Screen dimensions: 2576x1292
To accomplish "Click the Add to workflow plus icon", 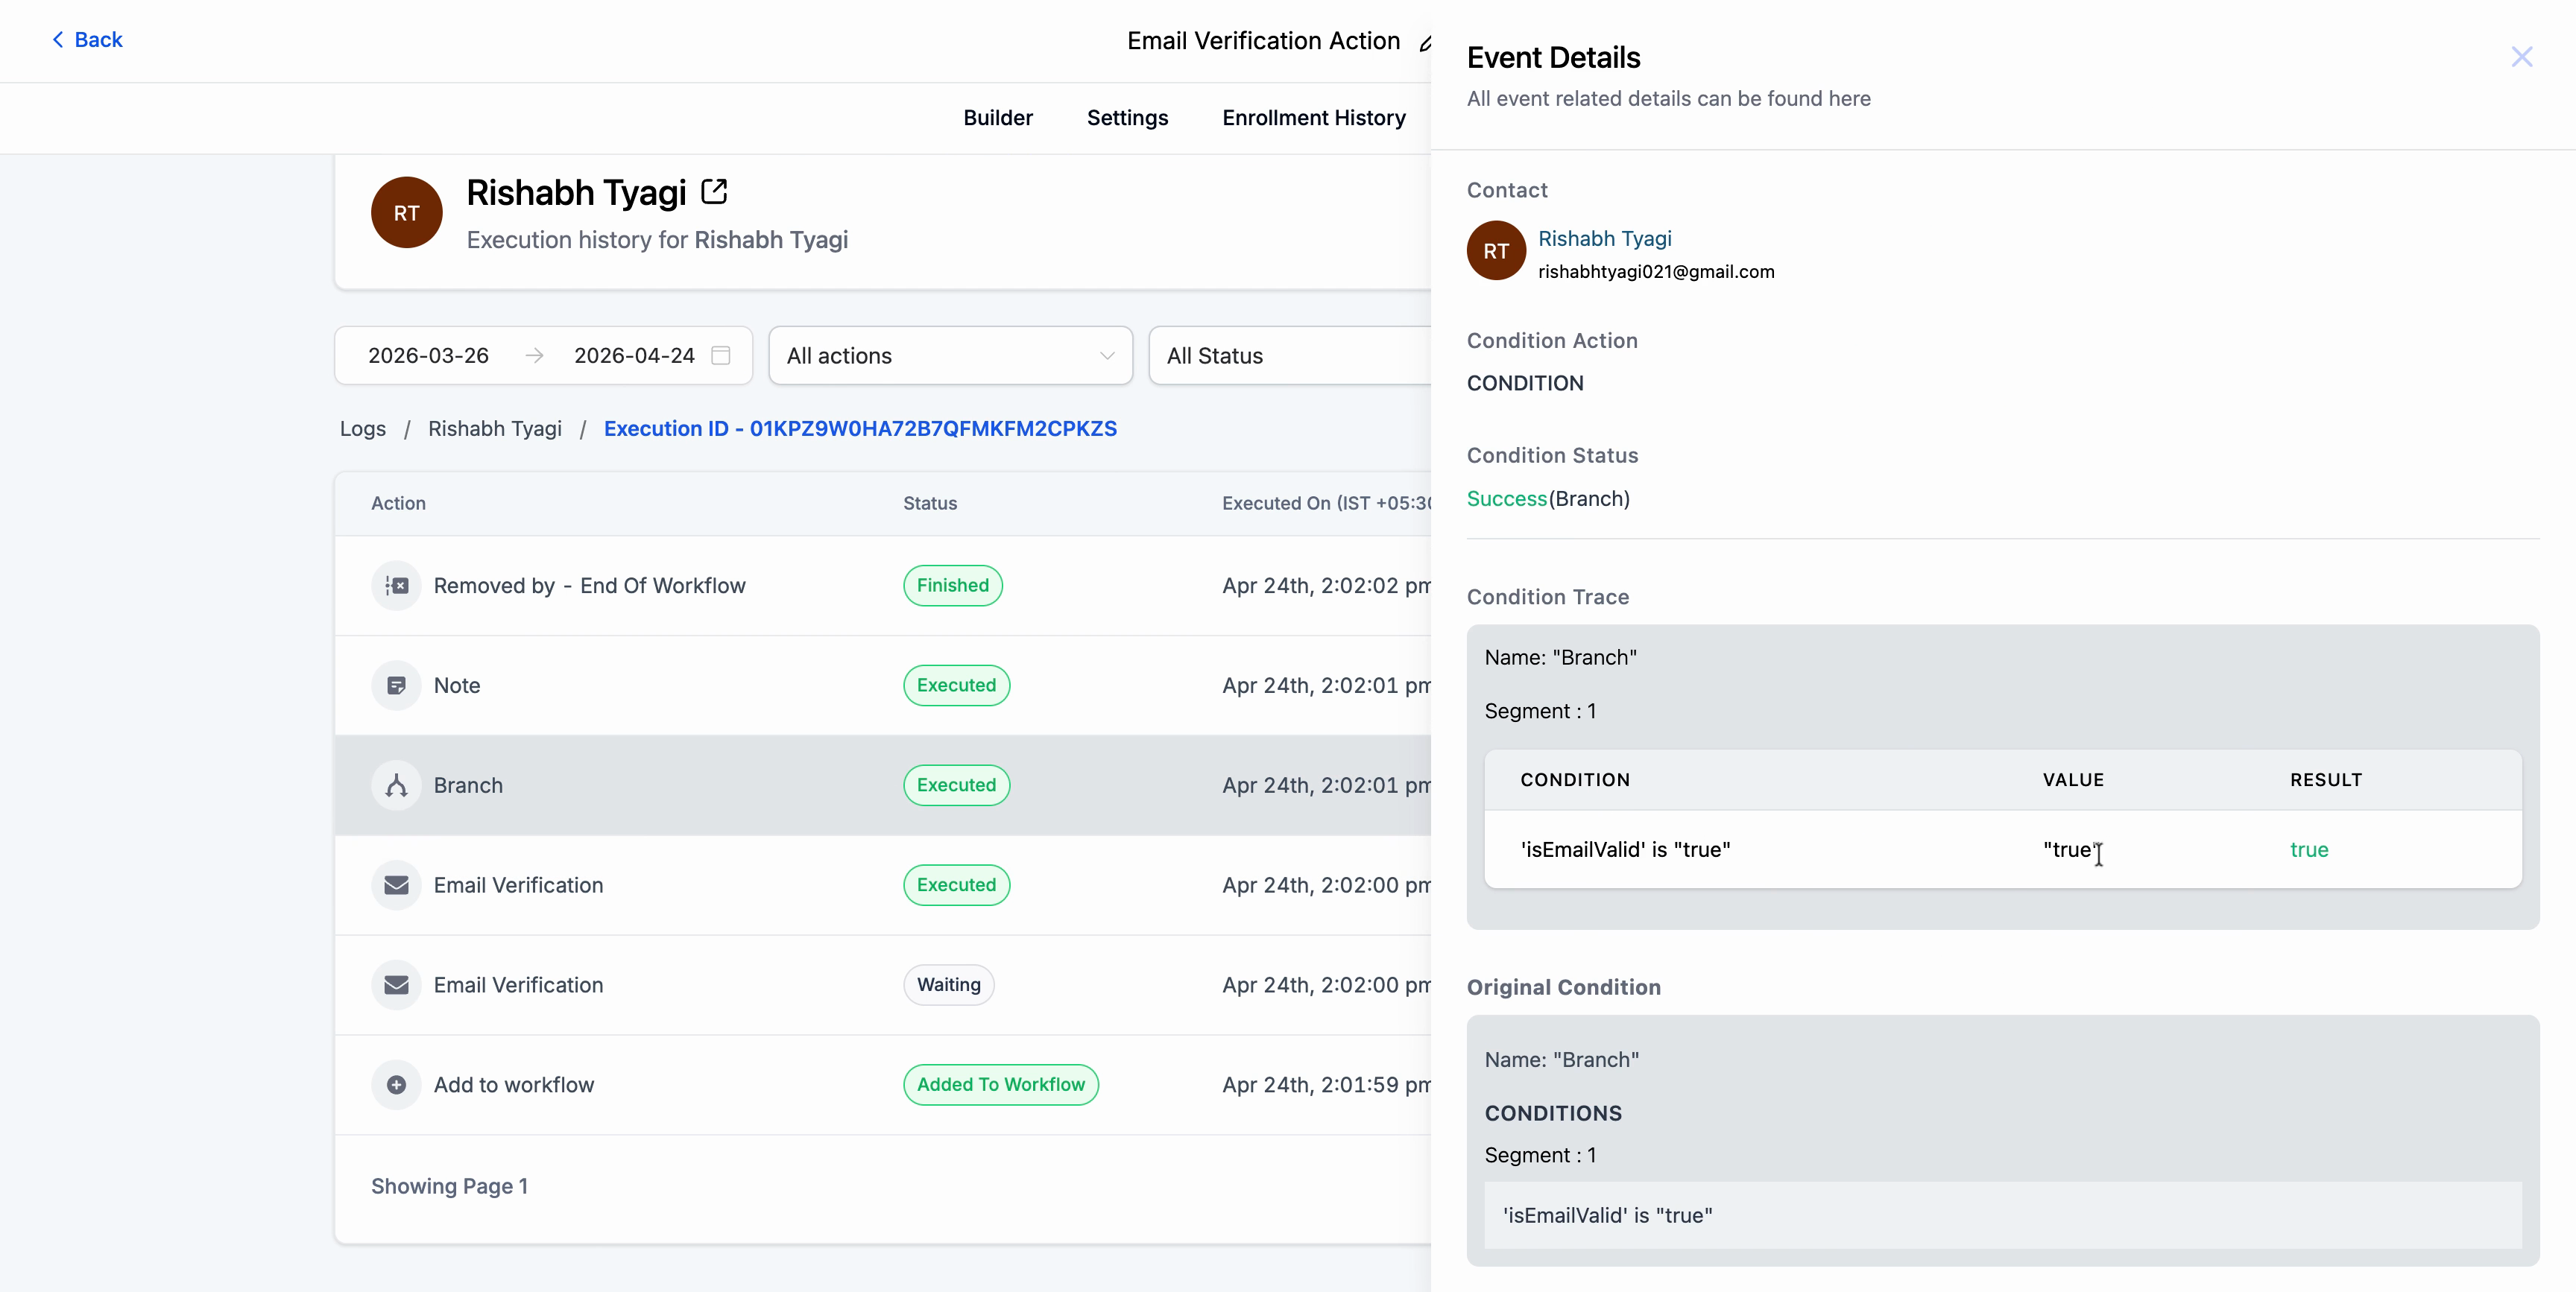I will coord(395,1085).
